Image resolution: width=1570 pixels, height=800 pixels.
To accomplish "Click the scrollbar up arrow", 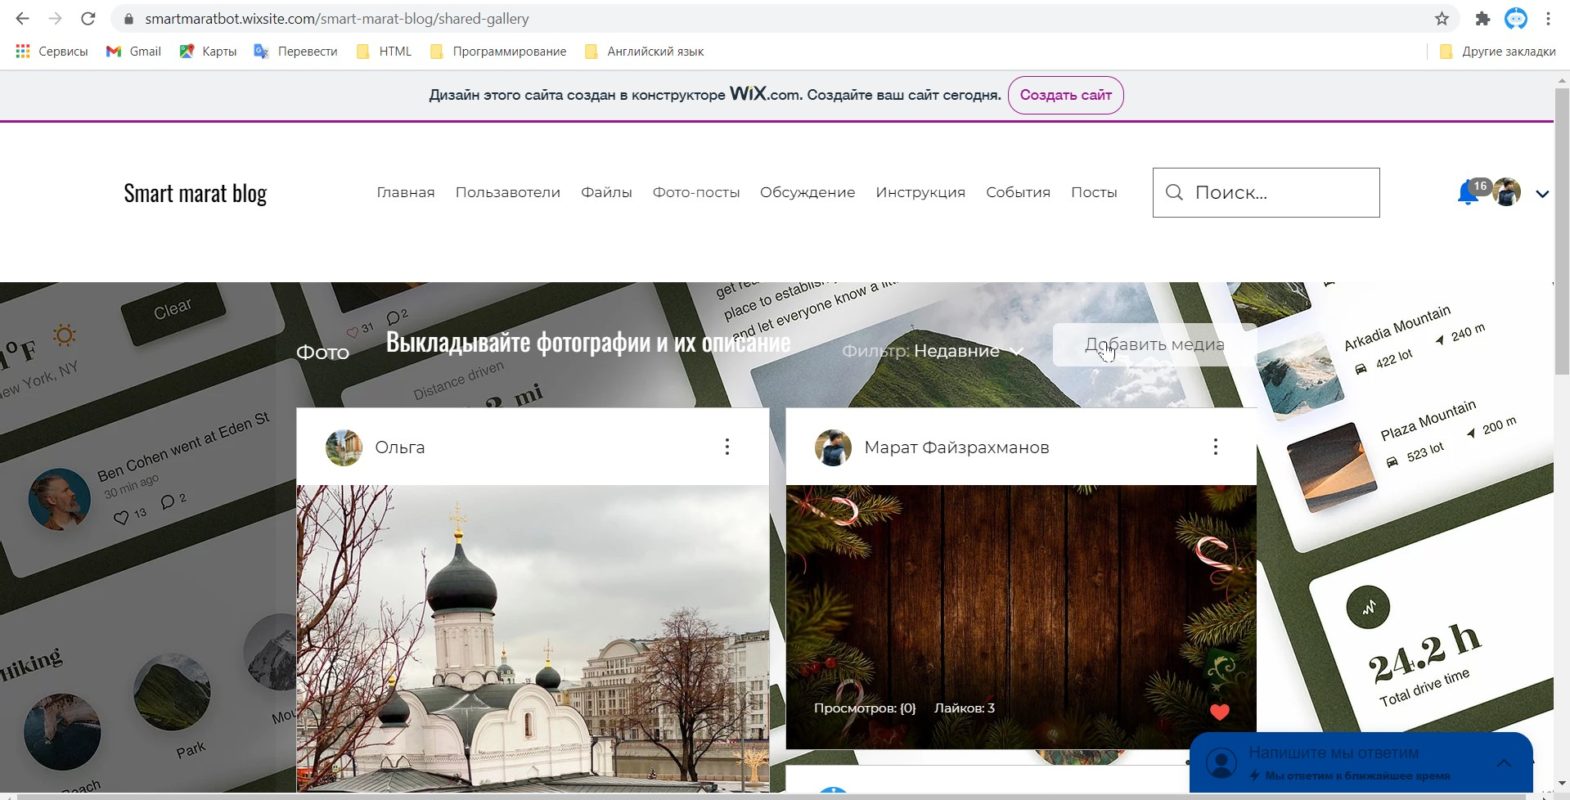I will click(x=1561, y=79).
